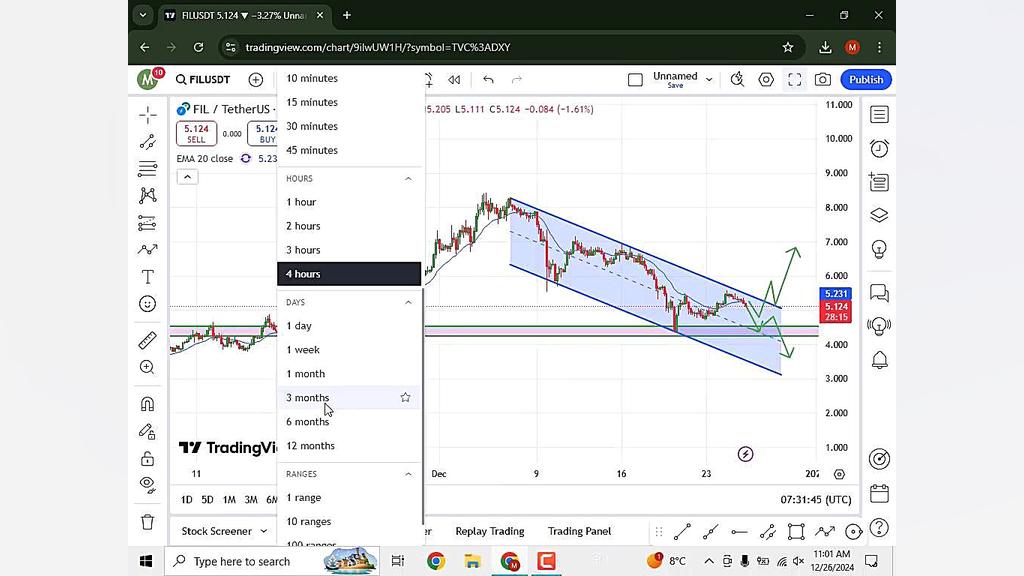Open chart settings hexagon icon
The width and height of the screenshot is (1024, 576).
766,80
